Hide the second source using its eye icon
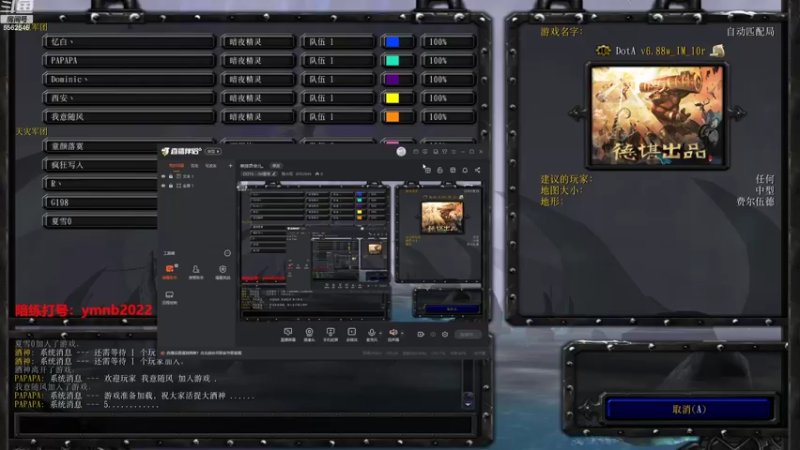This screenshot has height=450, width=800. coord(163,186)
